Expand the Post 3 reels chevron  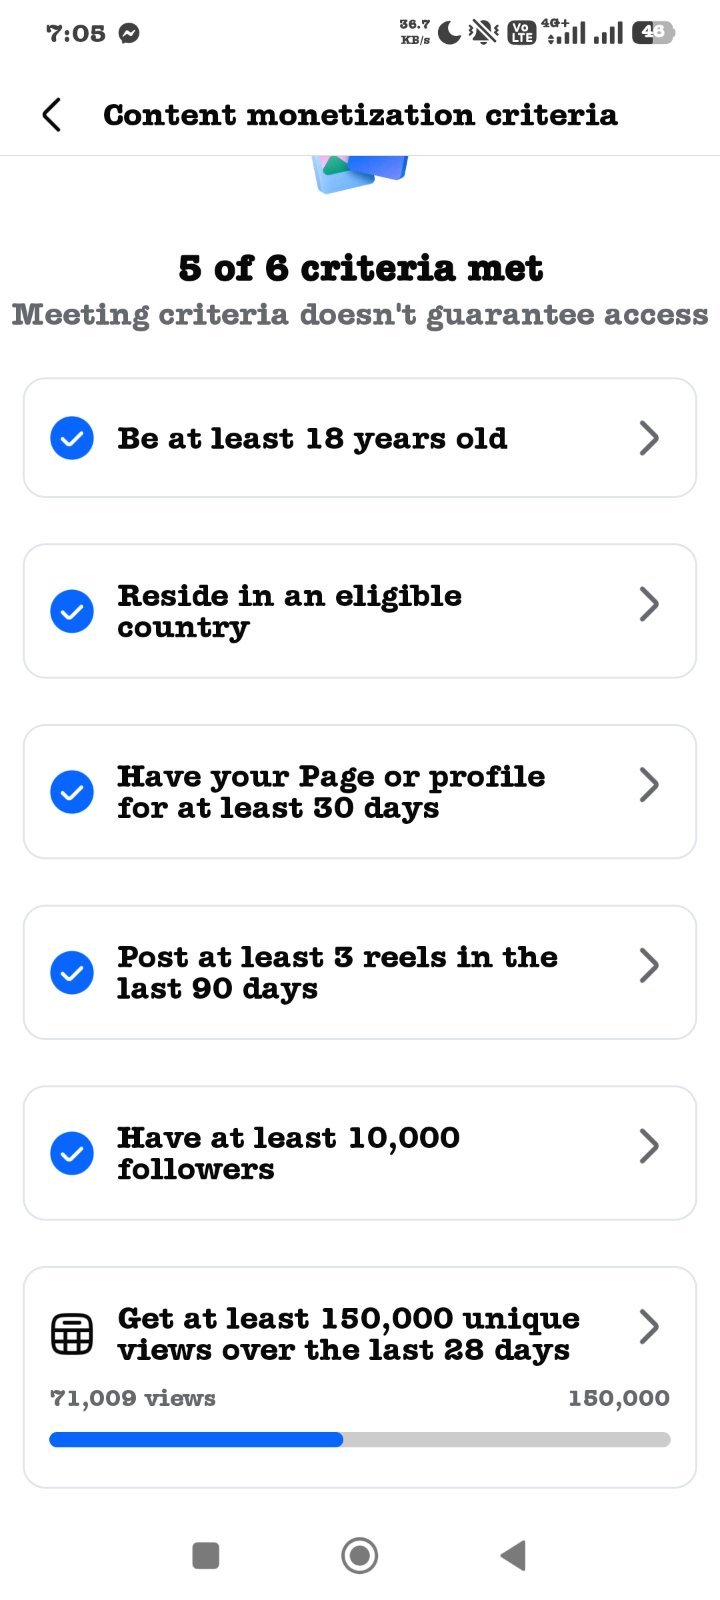(649, 965)
